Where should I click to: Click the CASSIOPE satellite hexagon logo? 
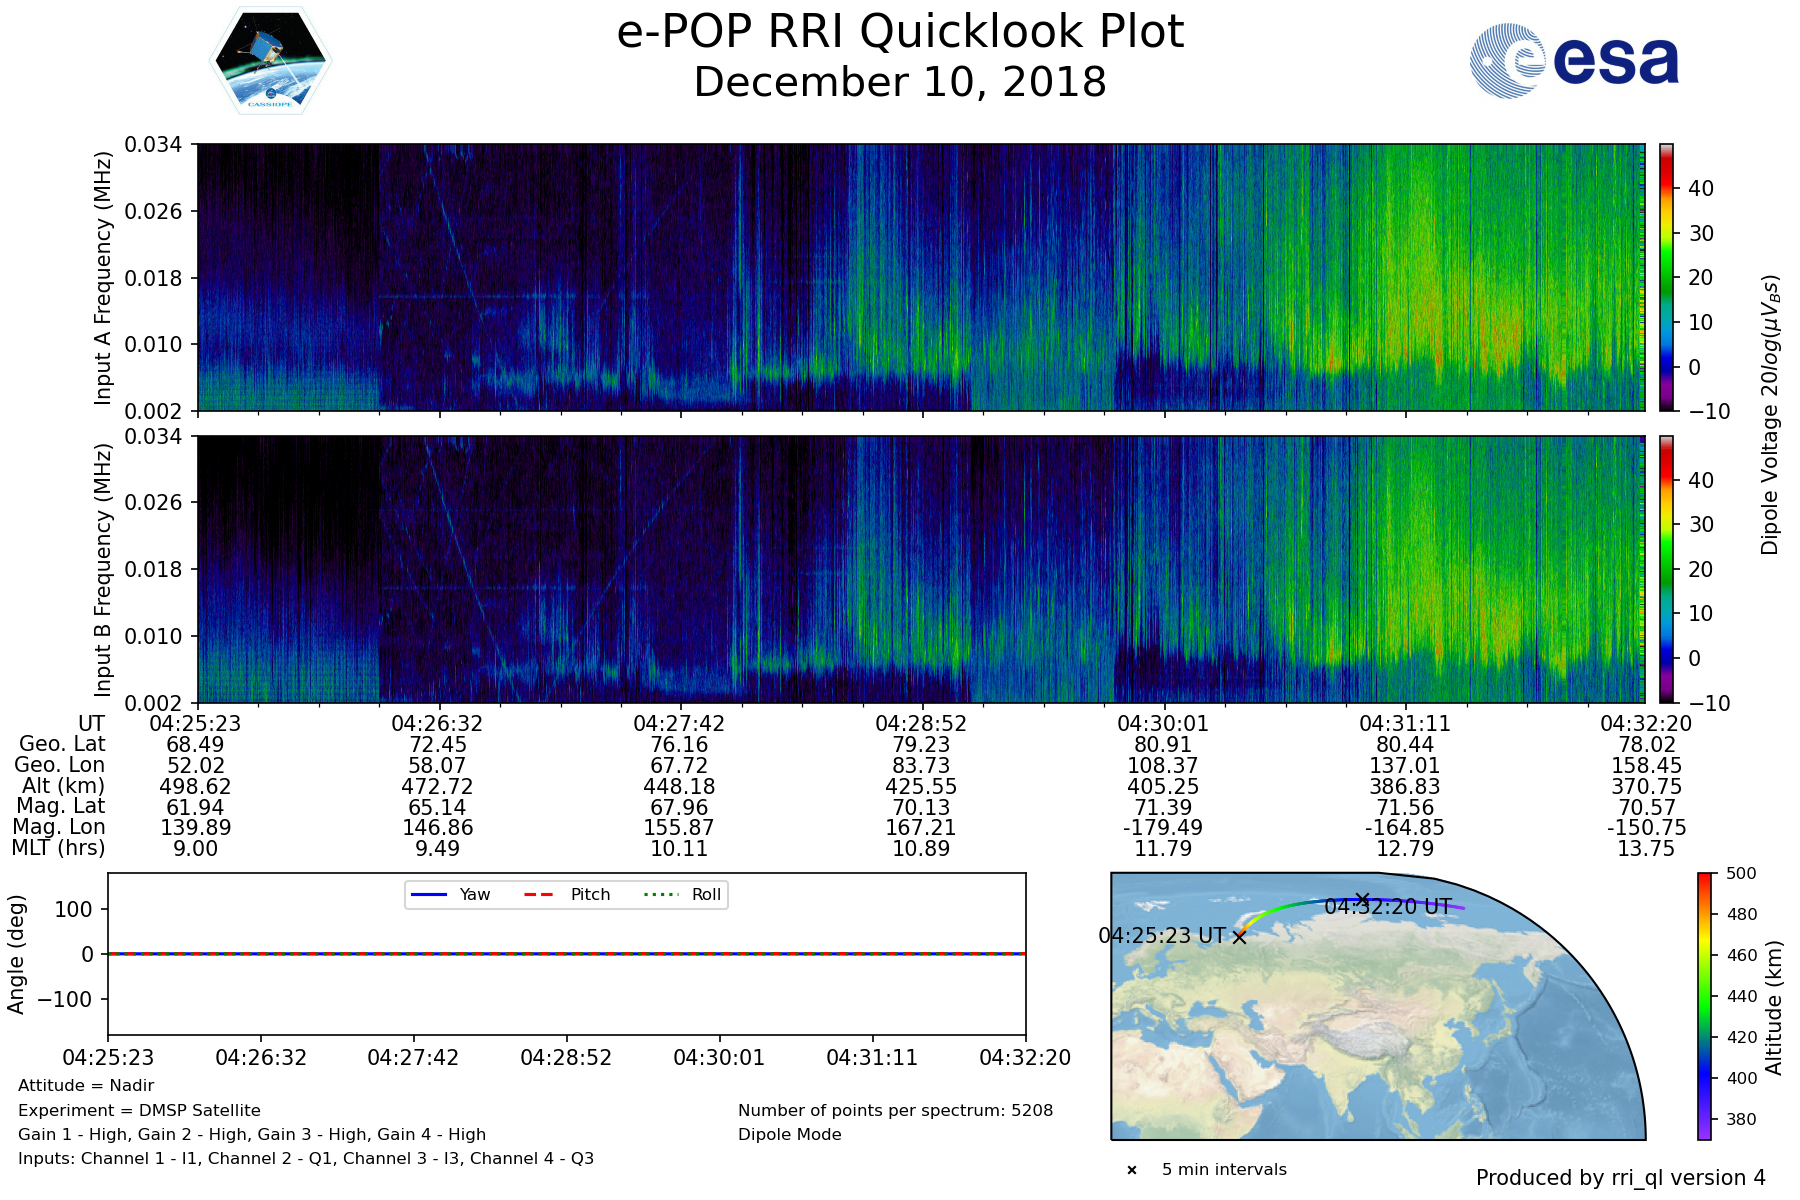coord(270,62)
